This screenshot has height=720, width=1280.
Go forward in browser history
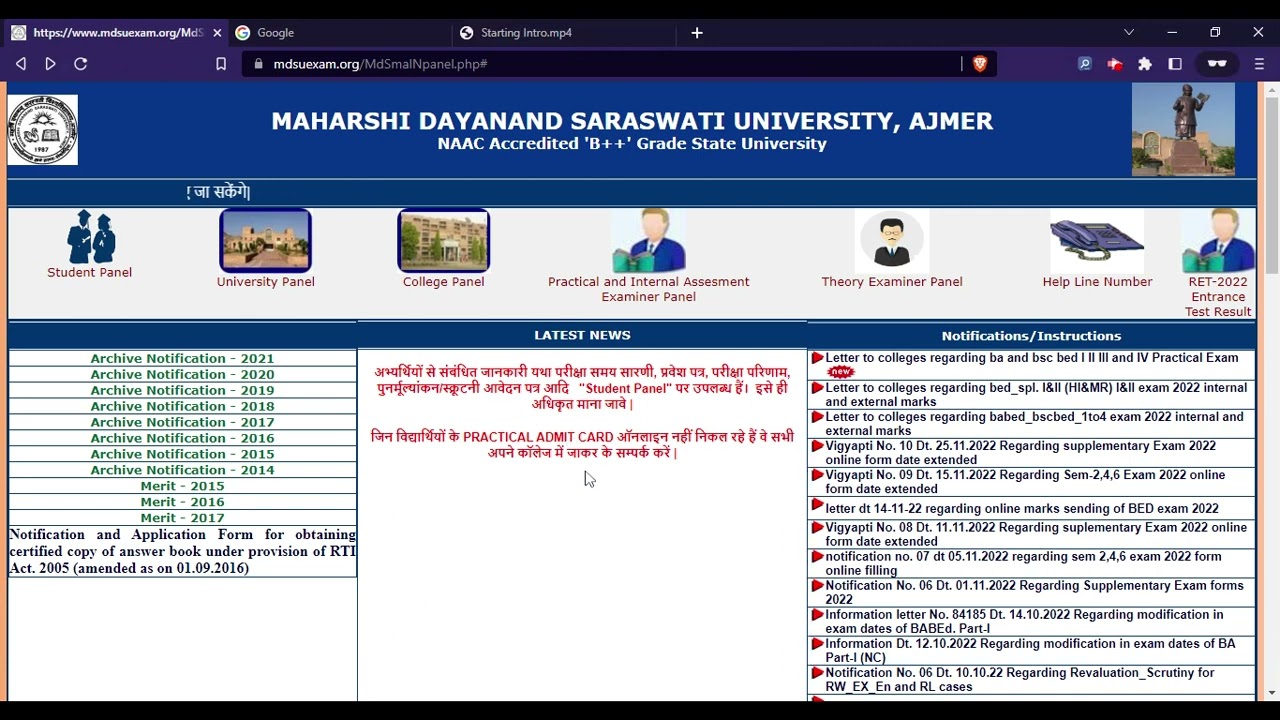pos(51,64)
